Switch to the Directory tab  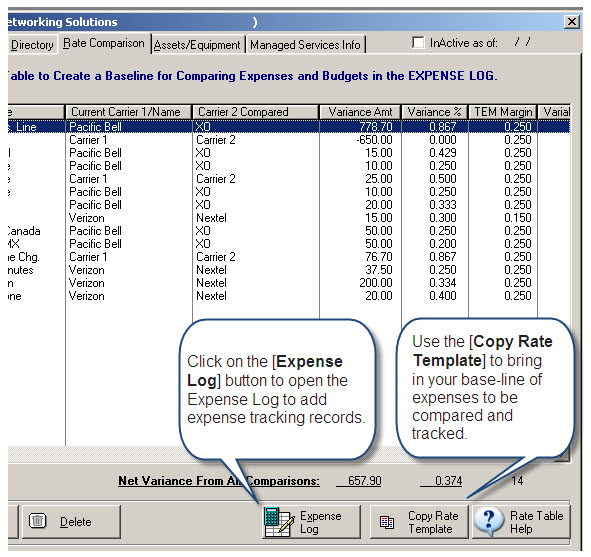(x=32, y=45)
